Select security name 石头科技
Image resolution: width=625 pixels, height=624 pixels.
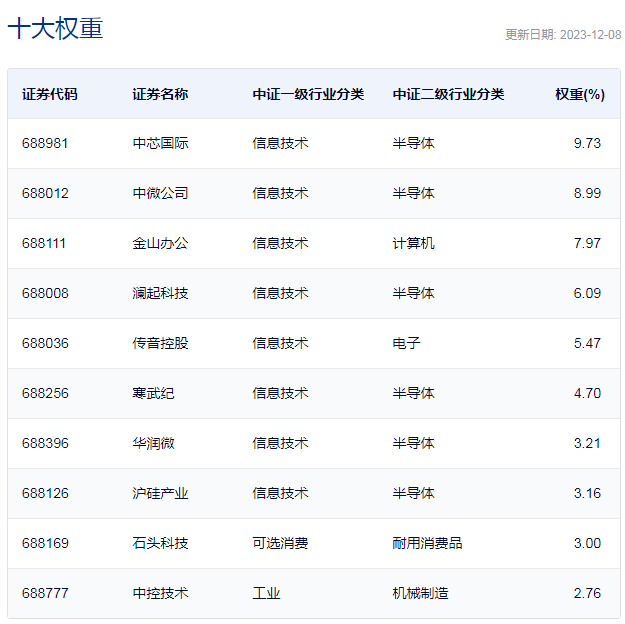[160, 543]
